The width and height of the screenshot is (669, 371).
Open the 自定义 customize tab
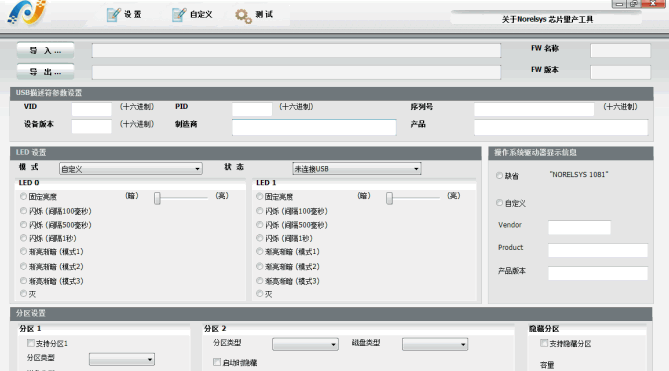[192, 14]
